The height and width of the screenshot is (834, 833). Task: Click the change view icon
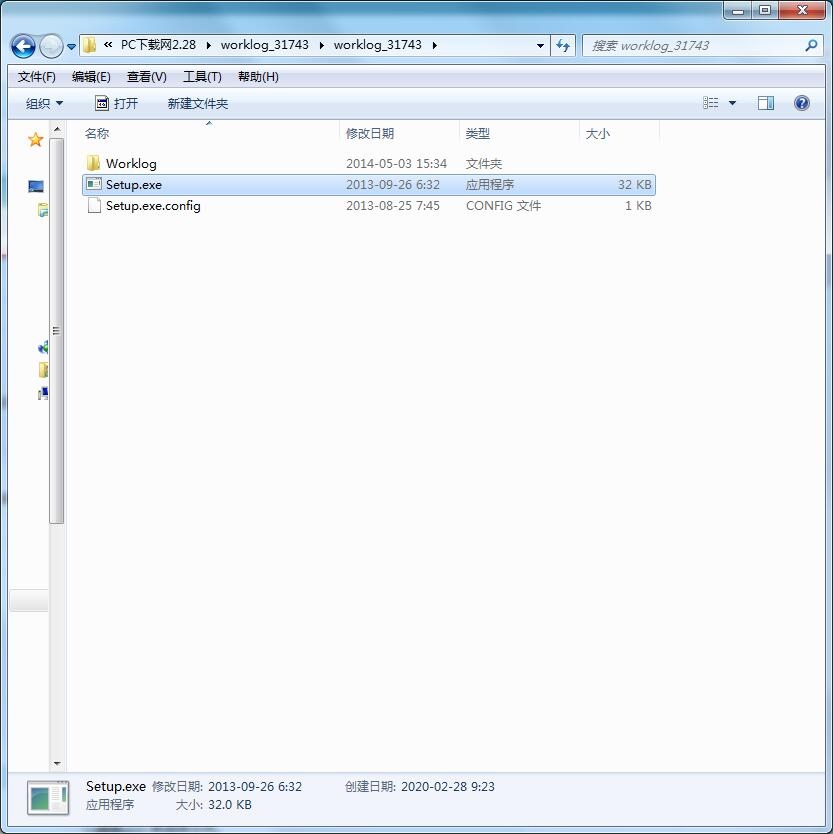click(x=710, y=103)
